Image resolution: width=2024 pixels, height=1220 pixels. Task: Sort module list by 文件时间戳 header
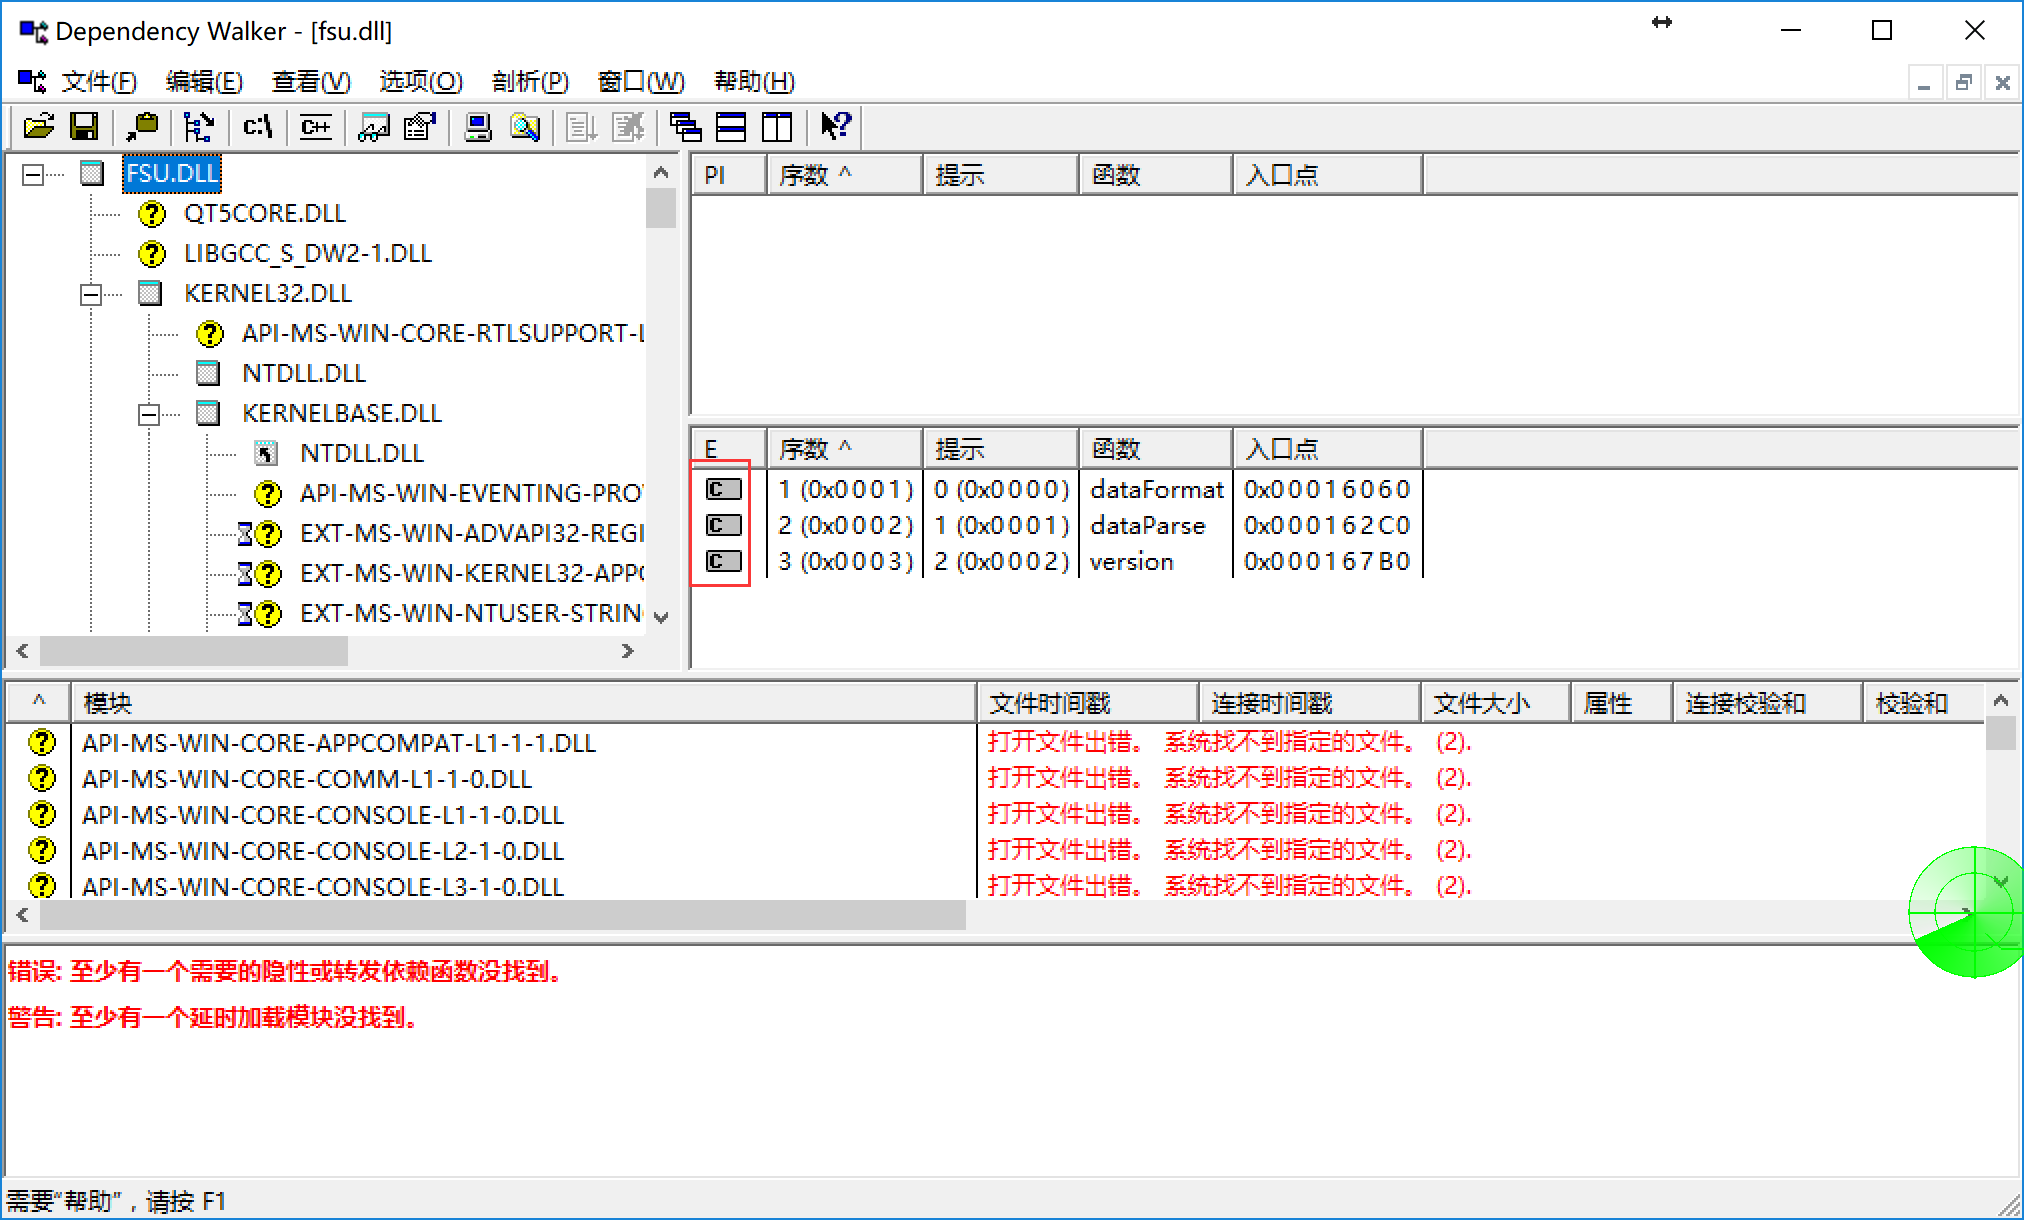(1088, 703)
